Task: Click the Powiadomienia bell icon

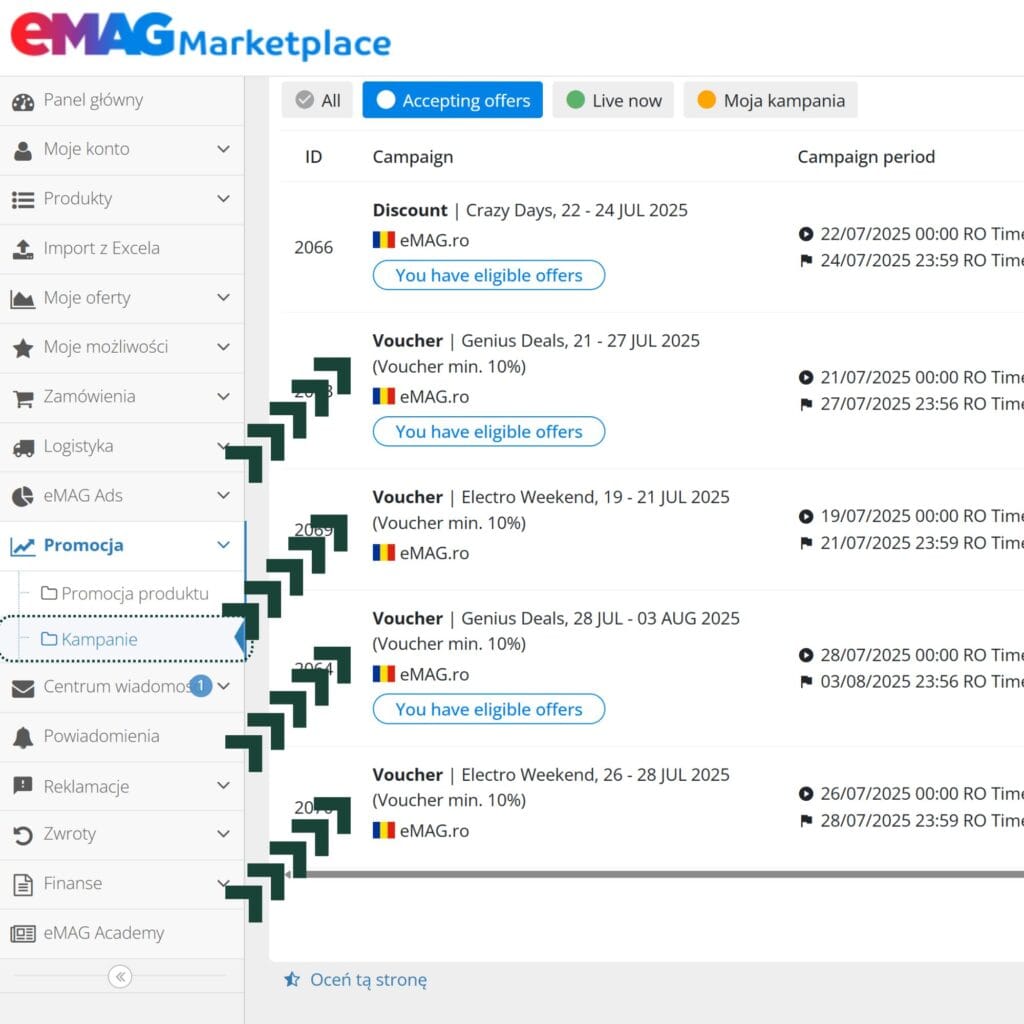Action: click(23, 738)
